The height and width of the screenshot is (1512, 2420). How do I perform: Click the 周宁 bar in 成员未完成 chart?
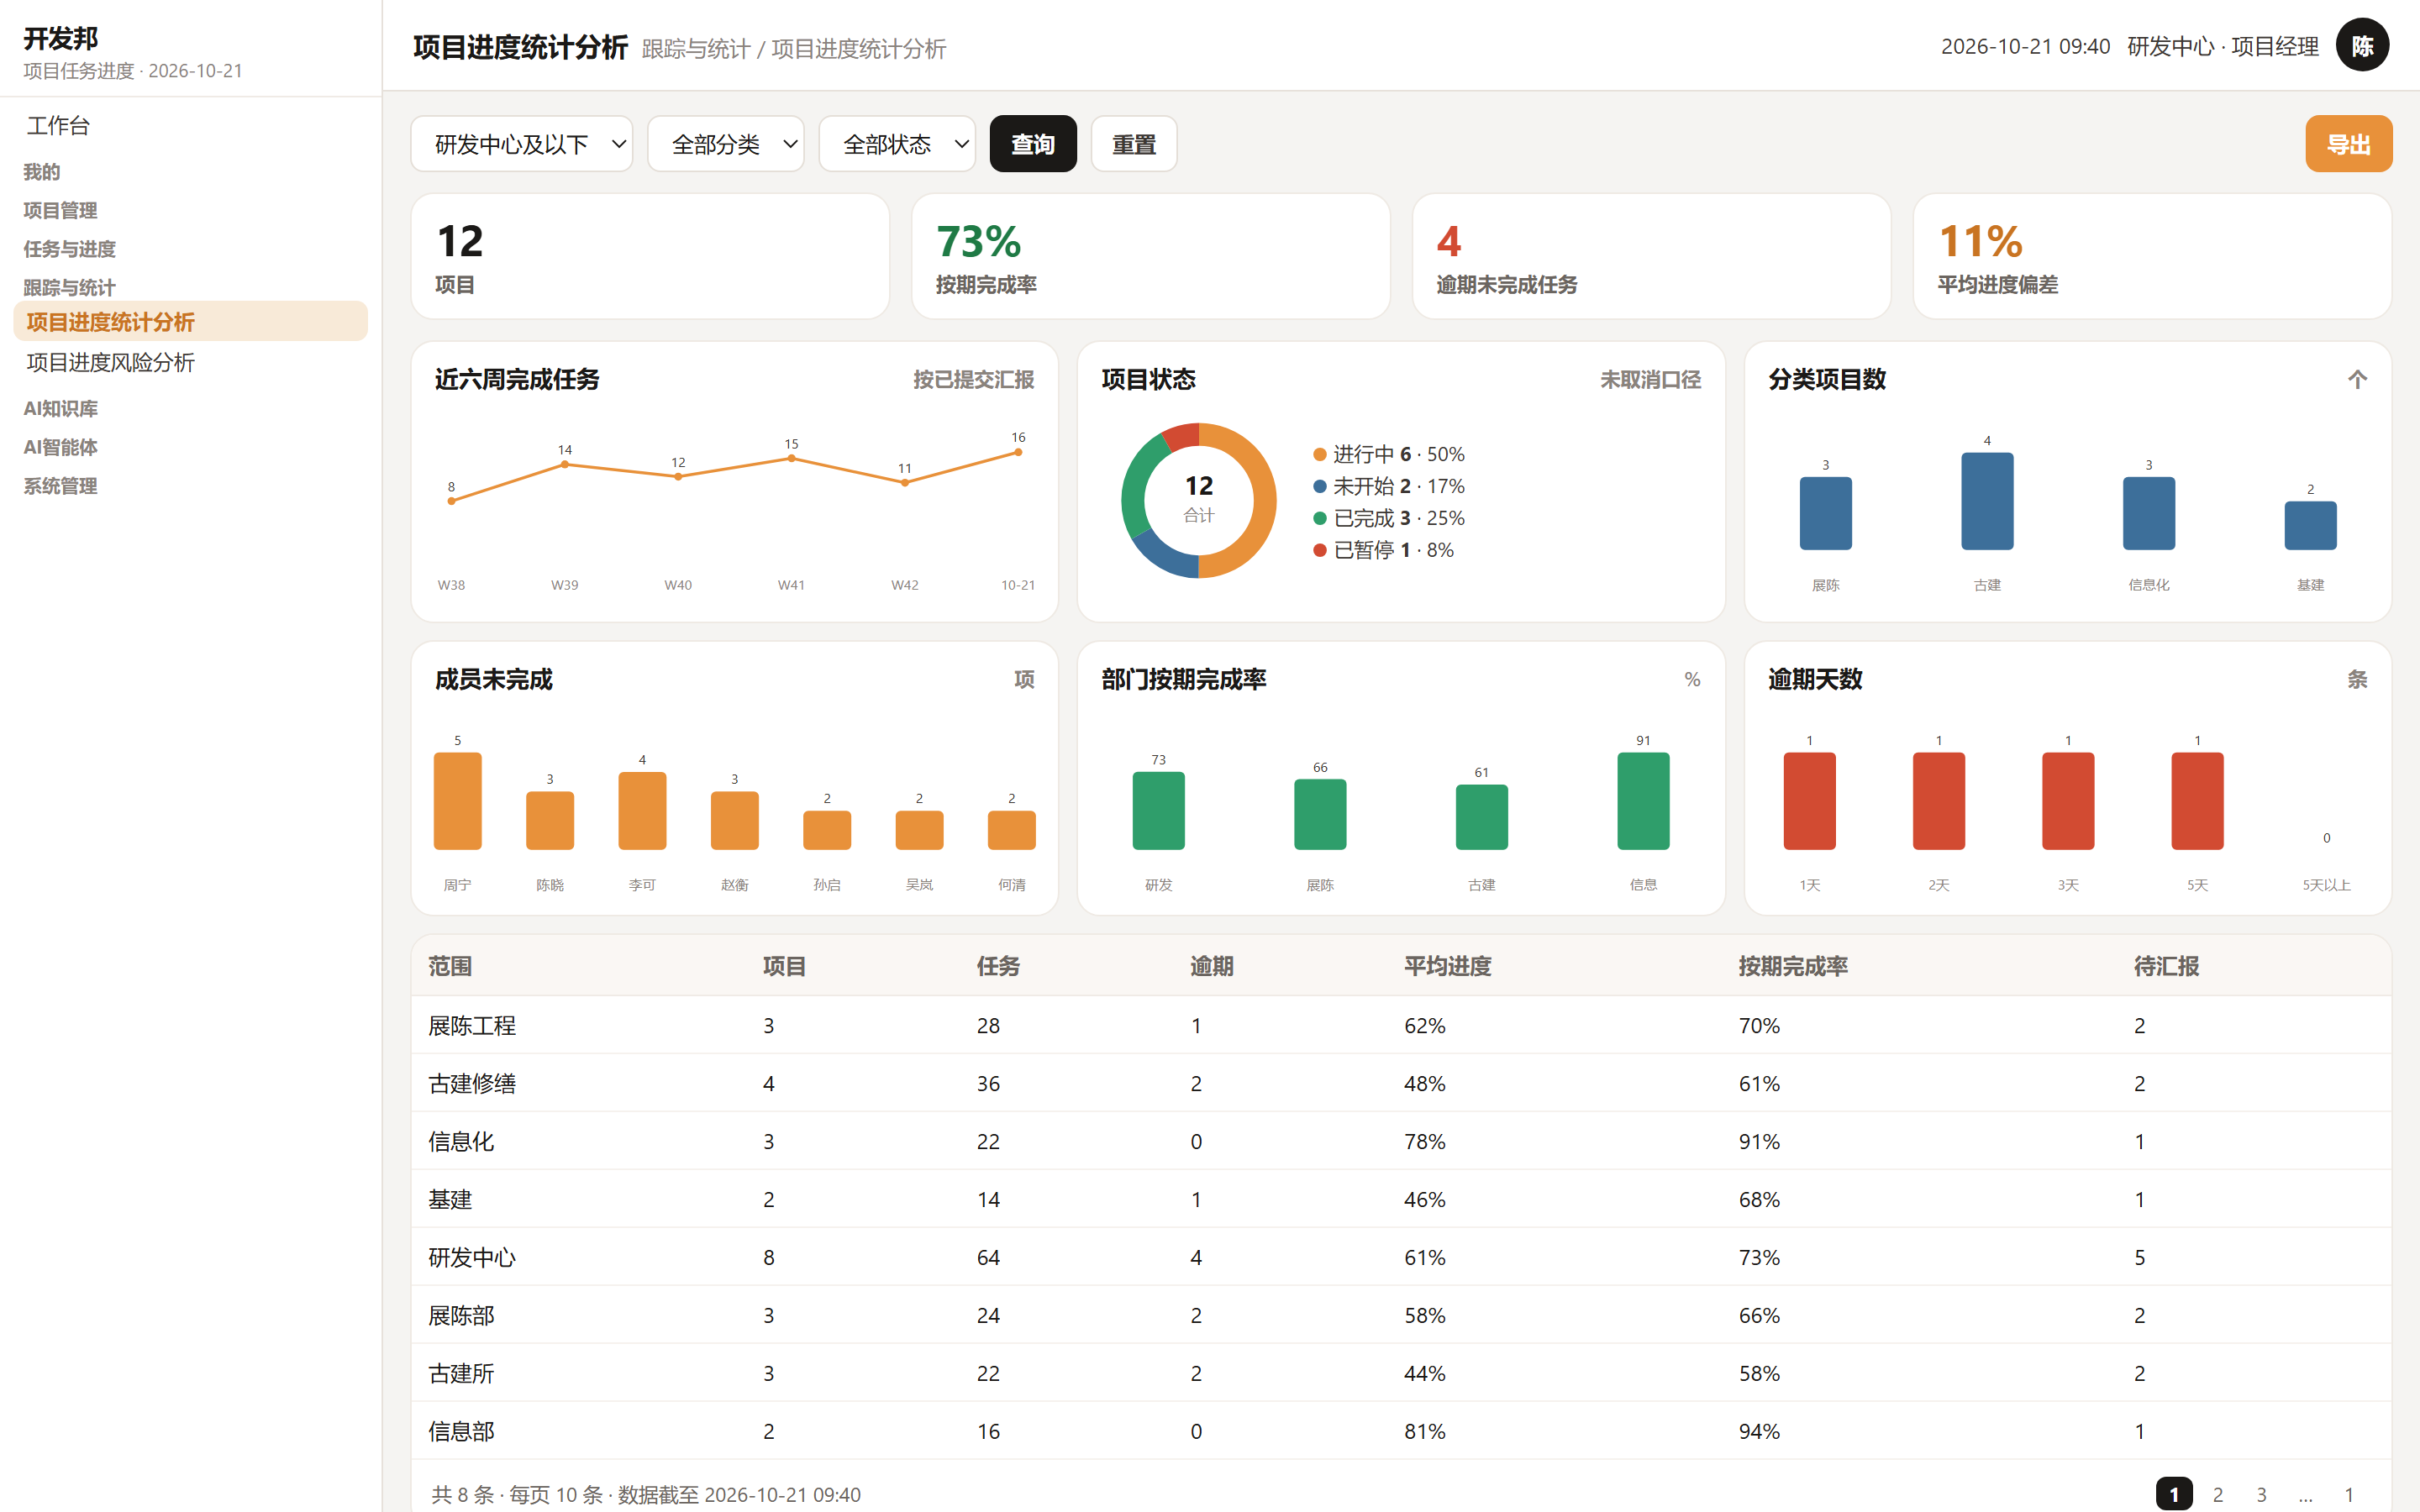point(457,801)
